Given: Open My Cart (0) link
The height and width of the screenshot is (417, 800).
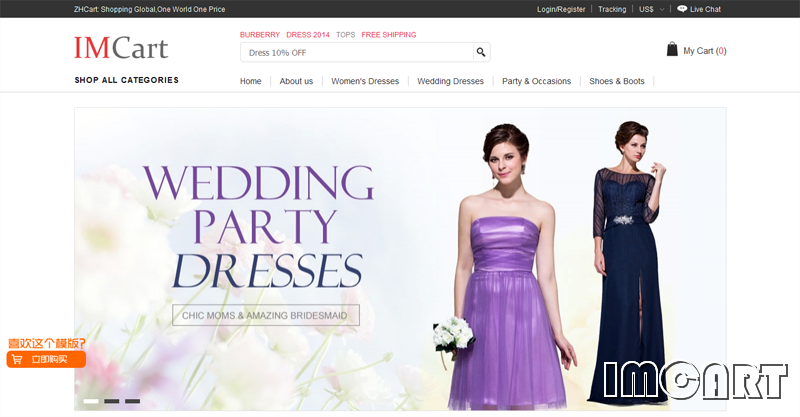Looking at the screenshot, I should pos(705,51).
